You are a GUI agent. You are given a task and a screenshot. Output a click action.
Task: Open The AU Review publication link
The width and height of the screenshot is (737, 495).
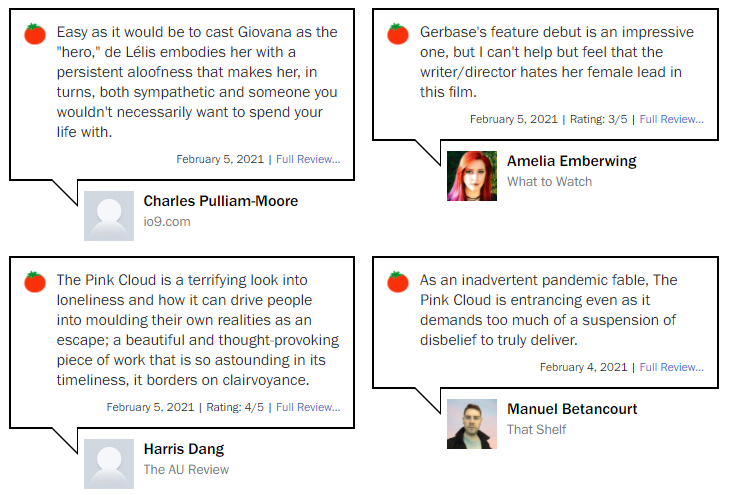(186, 470)
